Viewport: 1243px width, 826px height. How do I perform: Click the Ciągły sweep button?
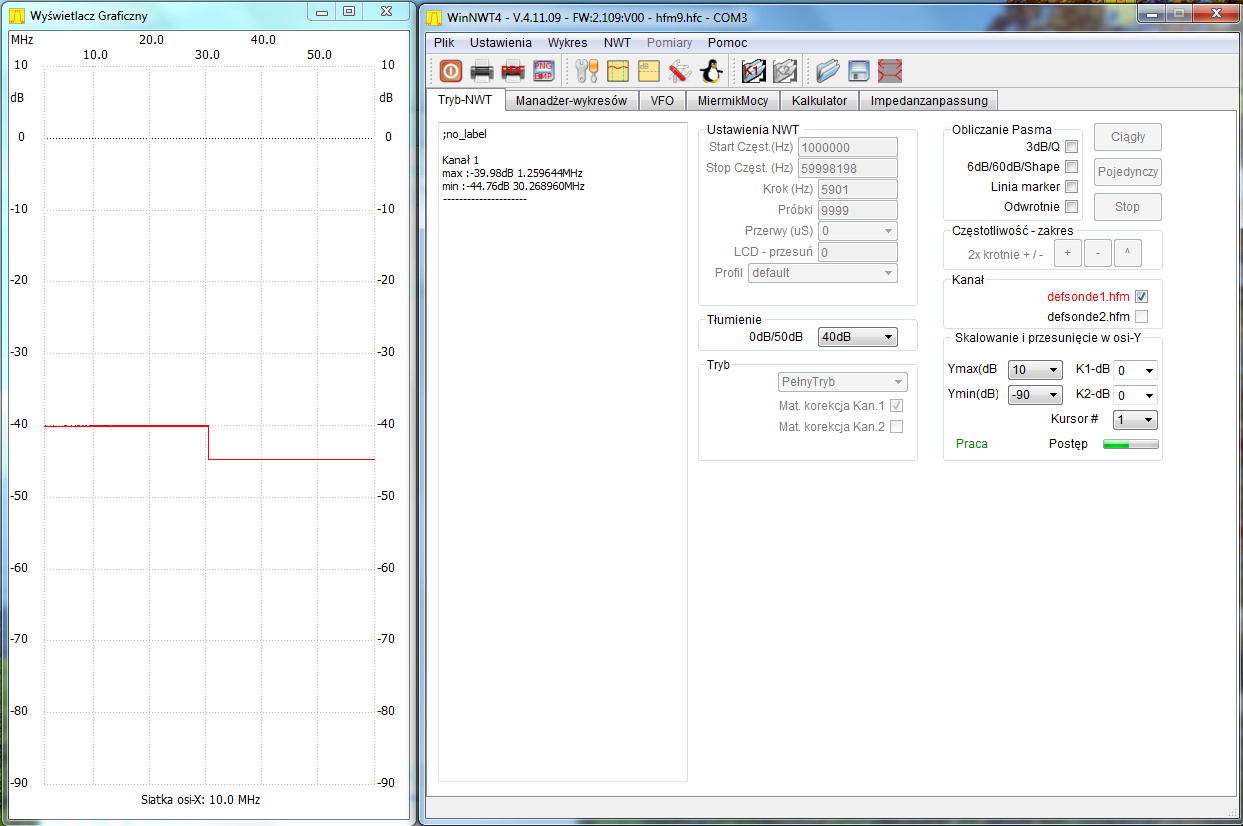[x=1127, y=137]
